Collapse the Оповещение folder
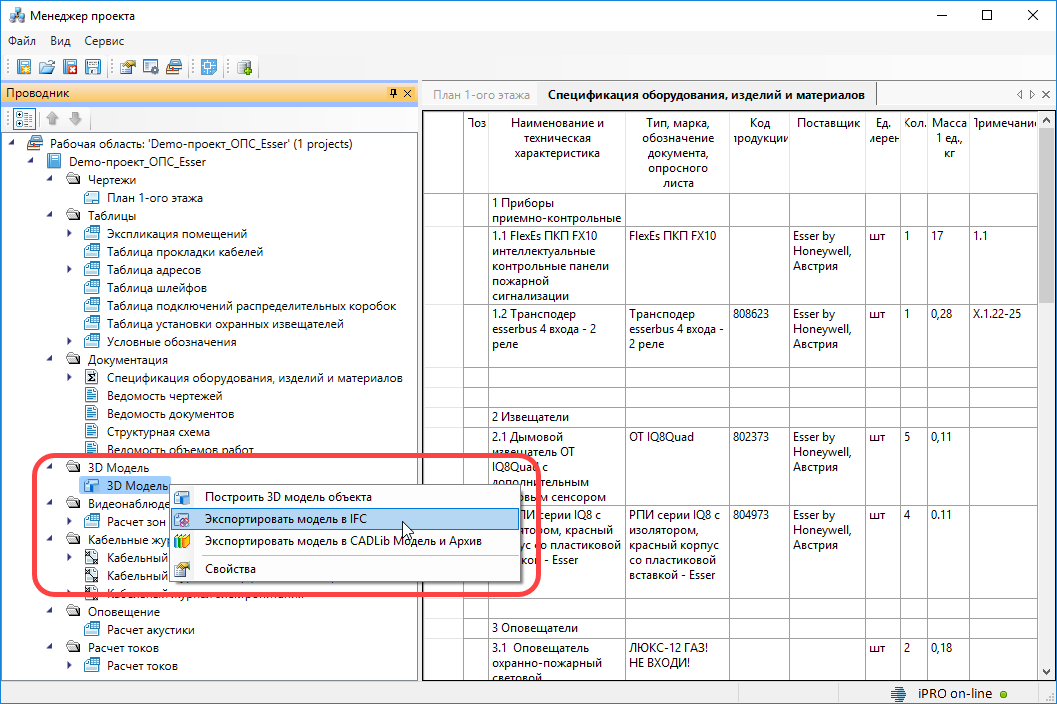This screenshot has height=704, width=1057. point(50,611)
